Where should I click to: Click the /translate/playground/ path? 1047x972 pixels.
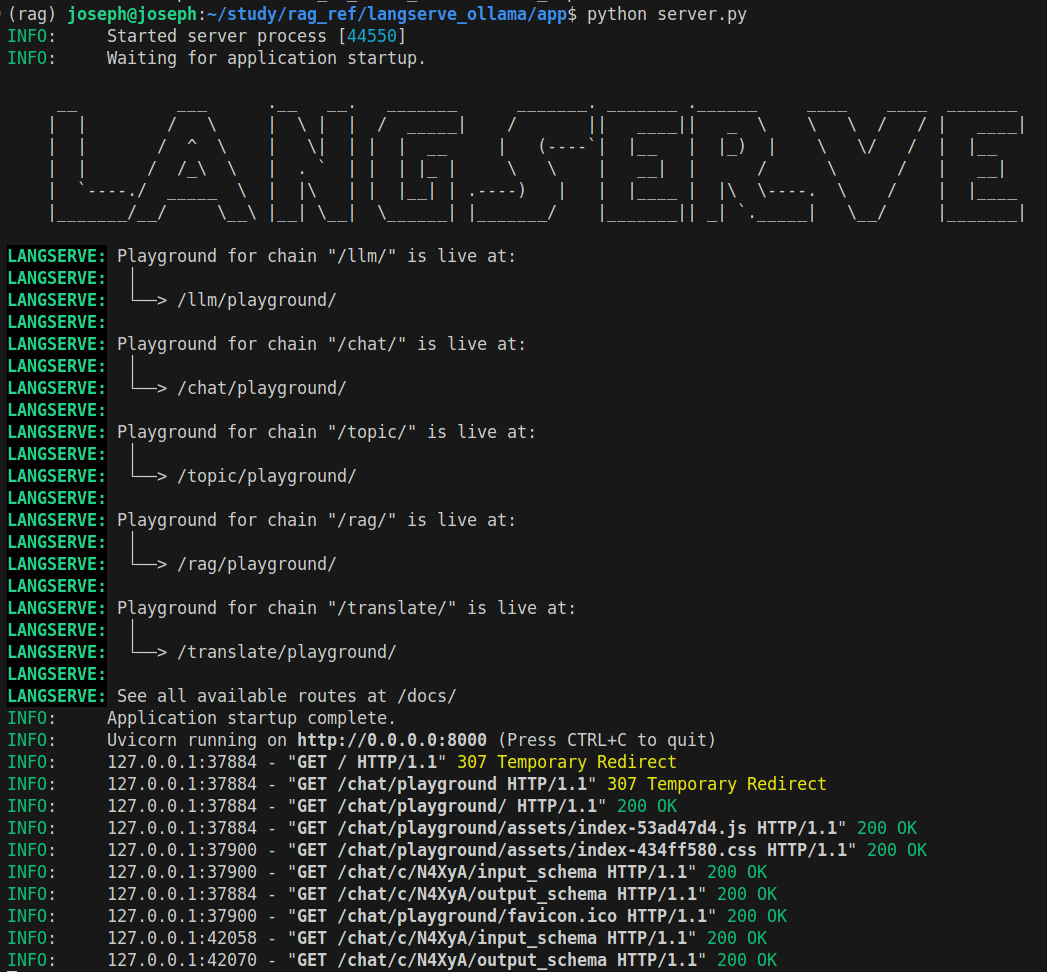coord(287,652)
